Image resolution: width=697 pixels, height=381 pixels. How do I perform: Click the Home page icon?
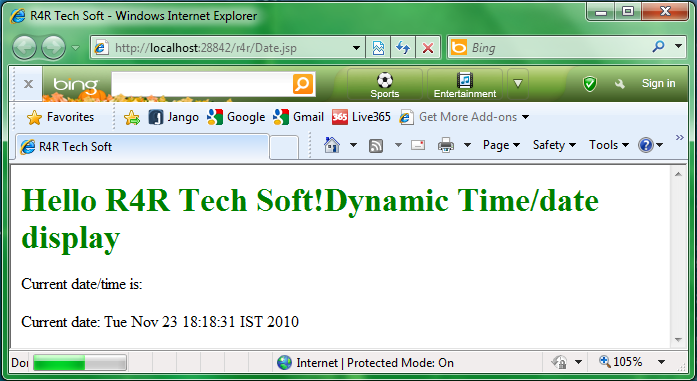(x=332, y=145)
